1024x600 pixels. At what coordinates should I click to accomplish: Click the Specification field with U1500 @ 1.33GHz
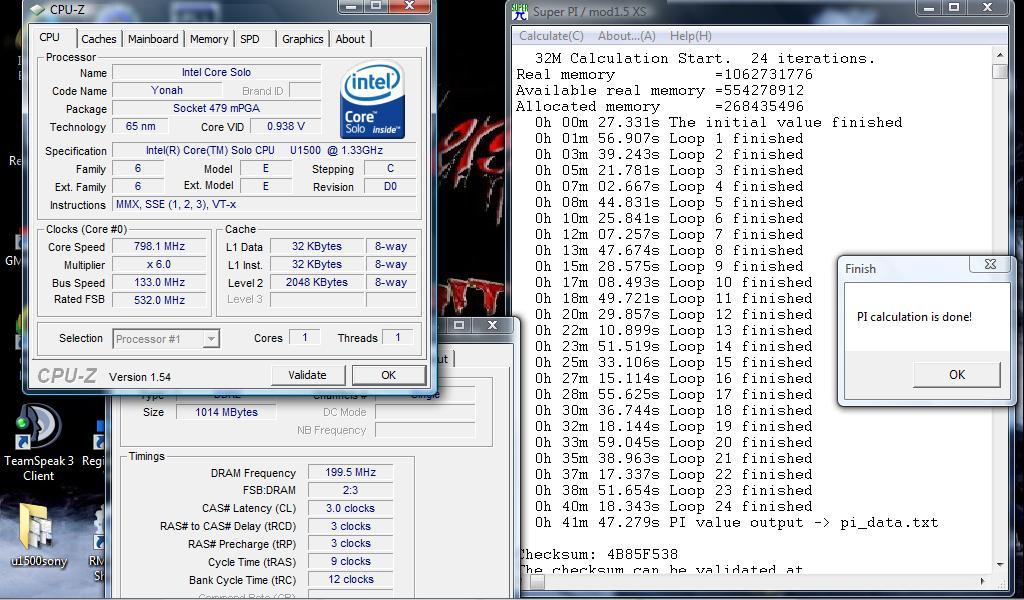pos(264,150)
